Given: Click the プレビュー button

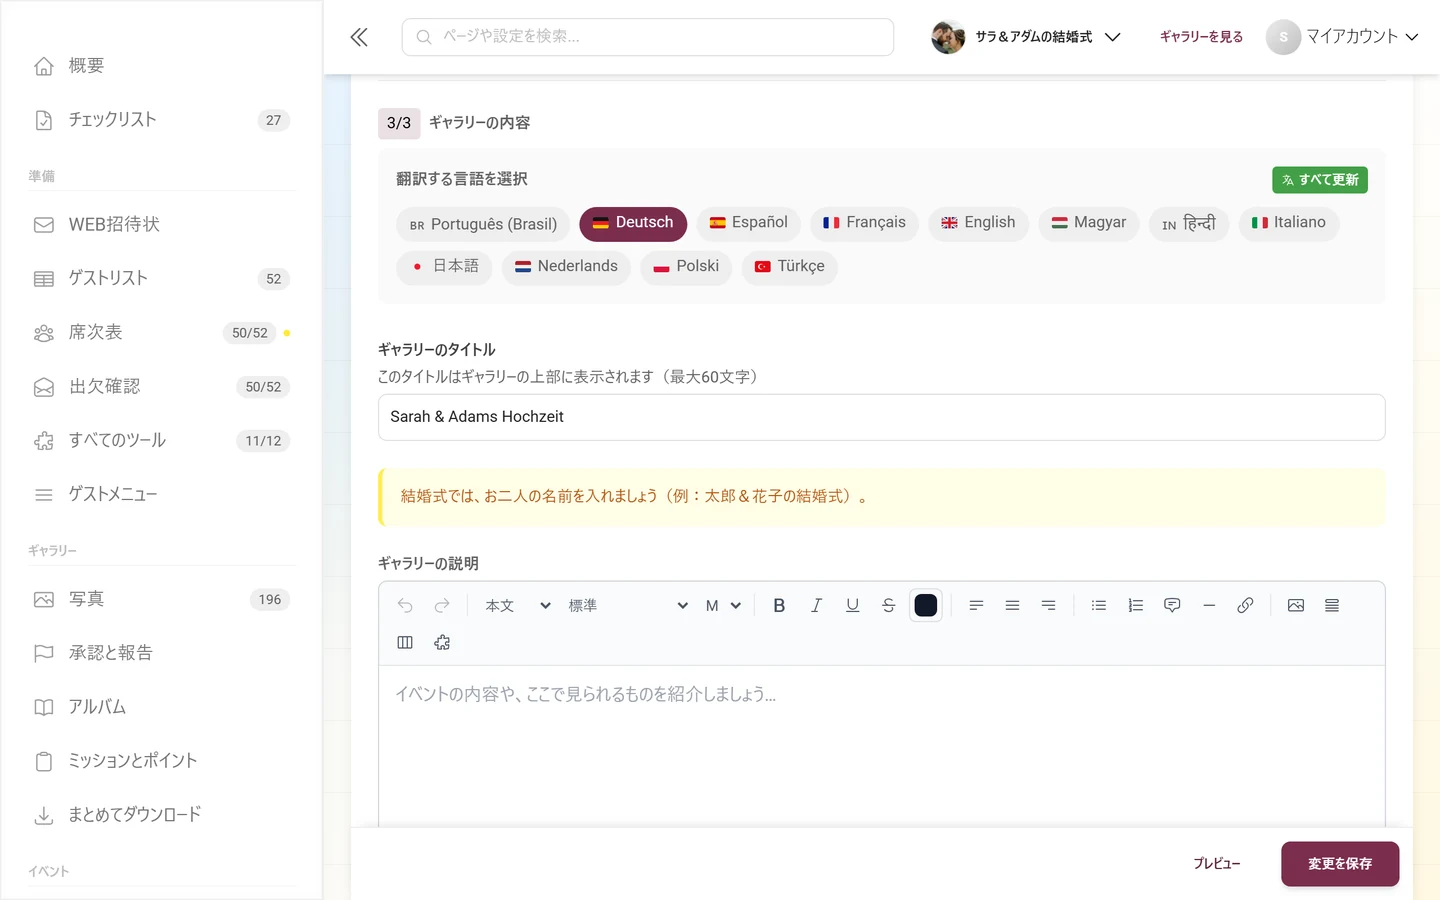Looking at the screenshot, I should pyautogui.click(x=1216, y=864).
